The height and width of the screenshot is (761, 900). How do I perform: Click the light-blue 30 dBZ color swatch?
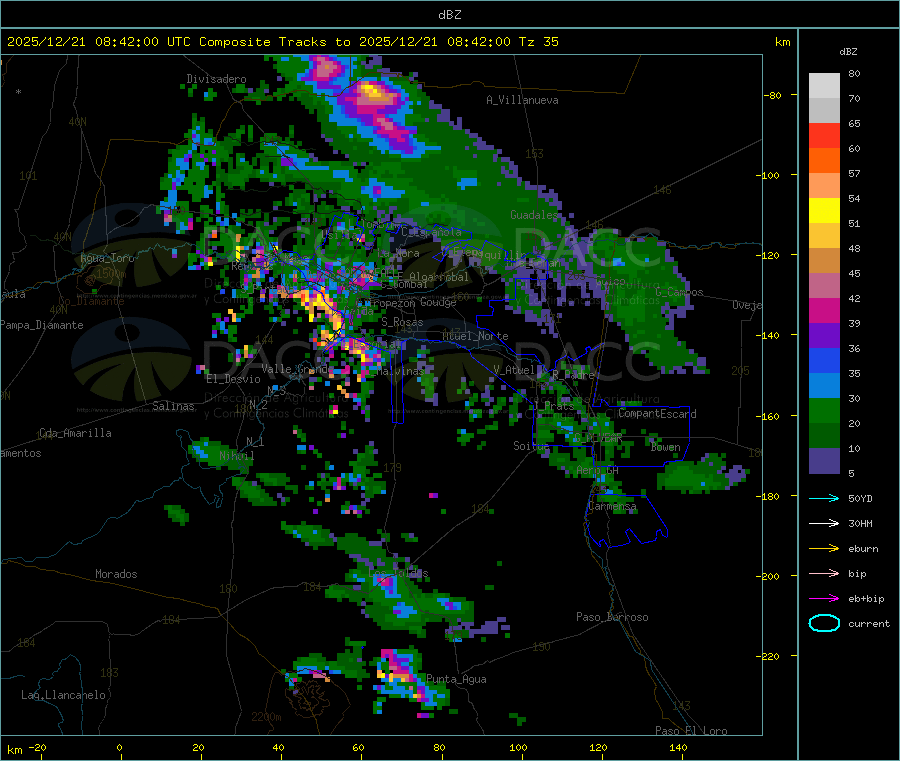[x=824, y=386]
